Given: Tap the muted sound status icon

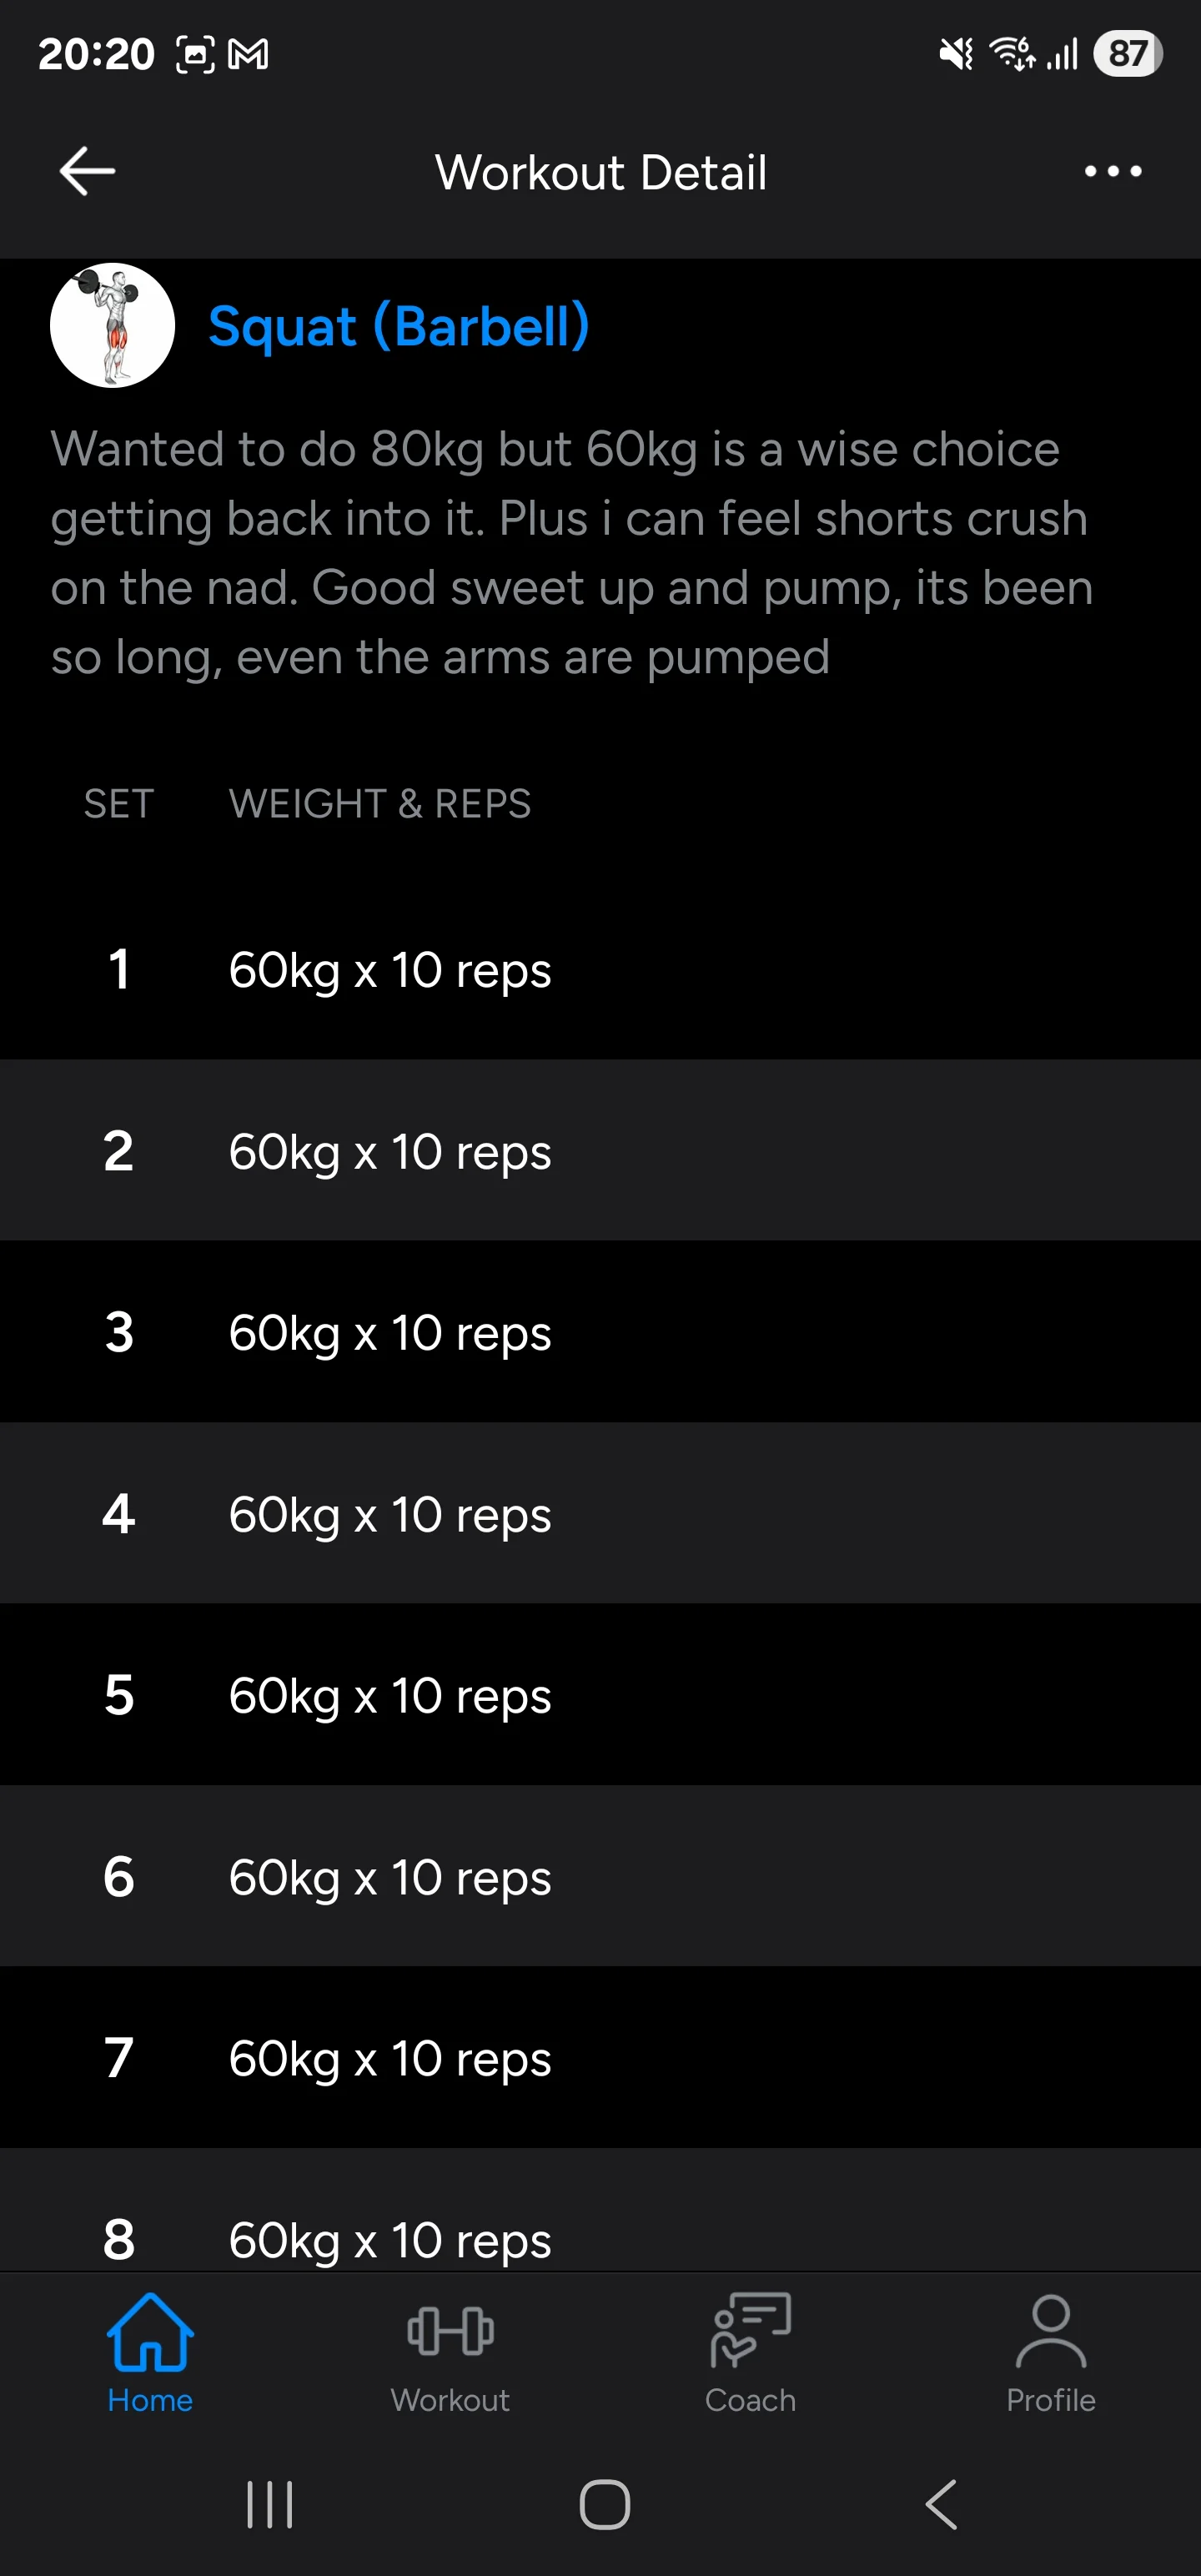Looking at the screenshot, I should [x=956, y=54].
